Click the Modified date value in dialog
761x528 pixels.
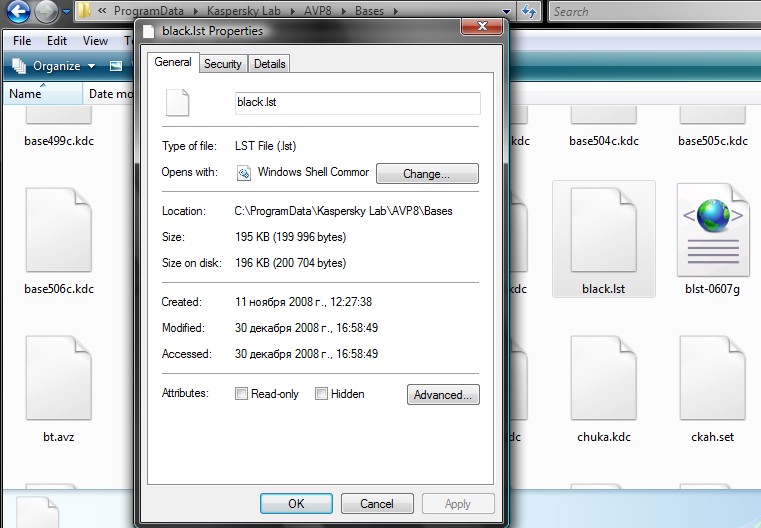point(306,328)
